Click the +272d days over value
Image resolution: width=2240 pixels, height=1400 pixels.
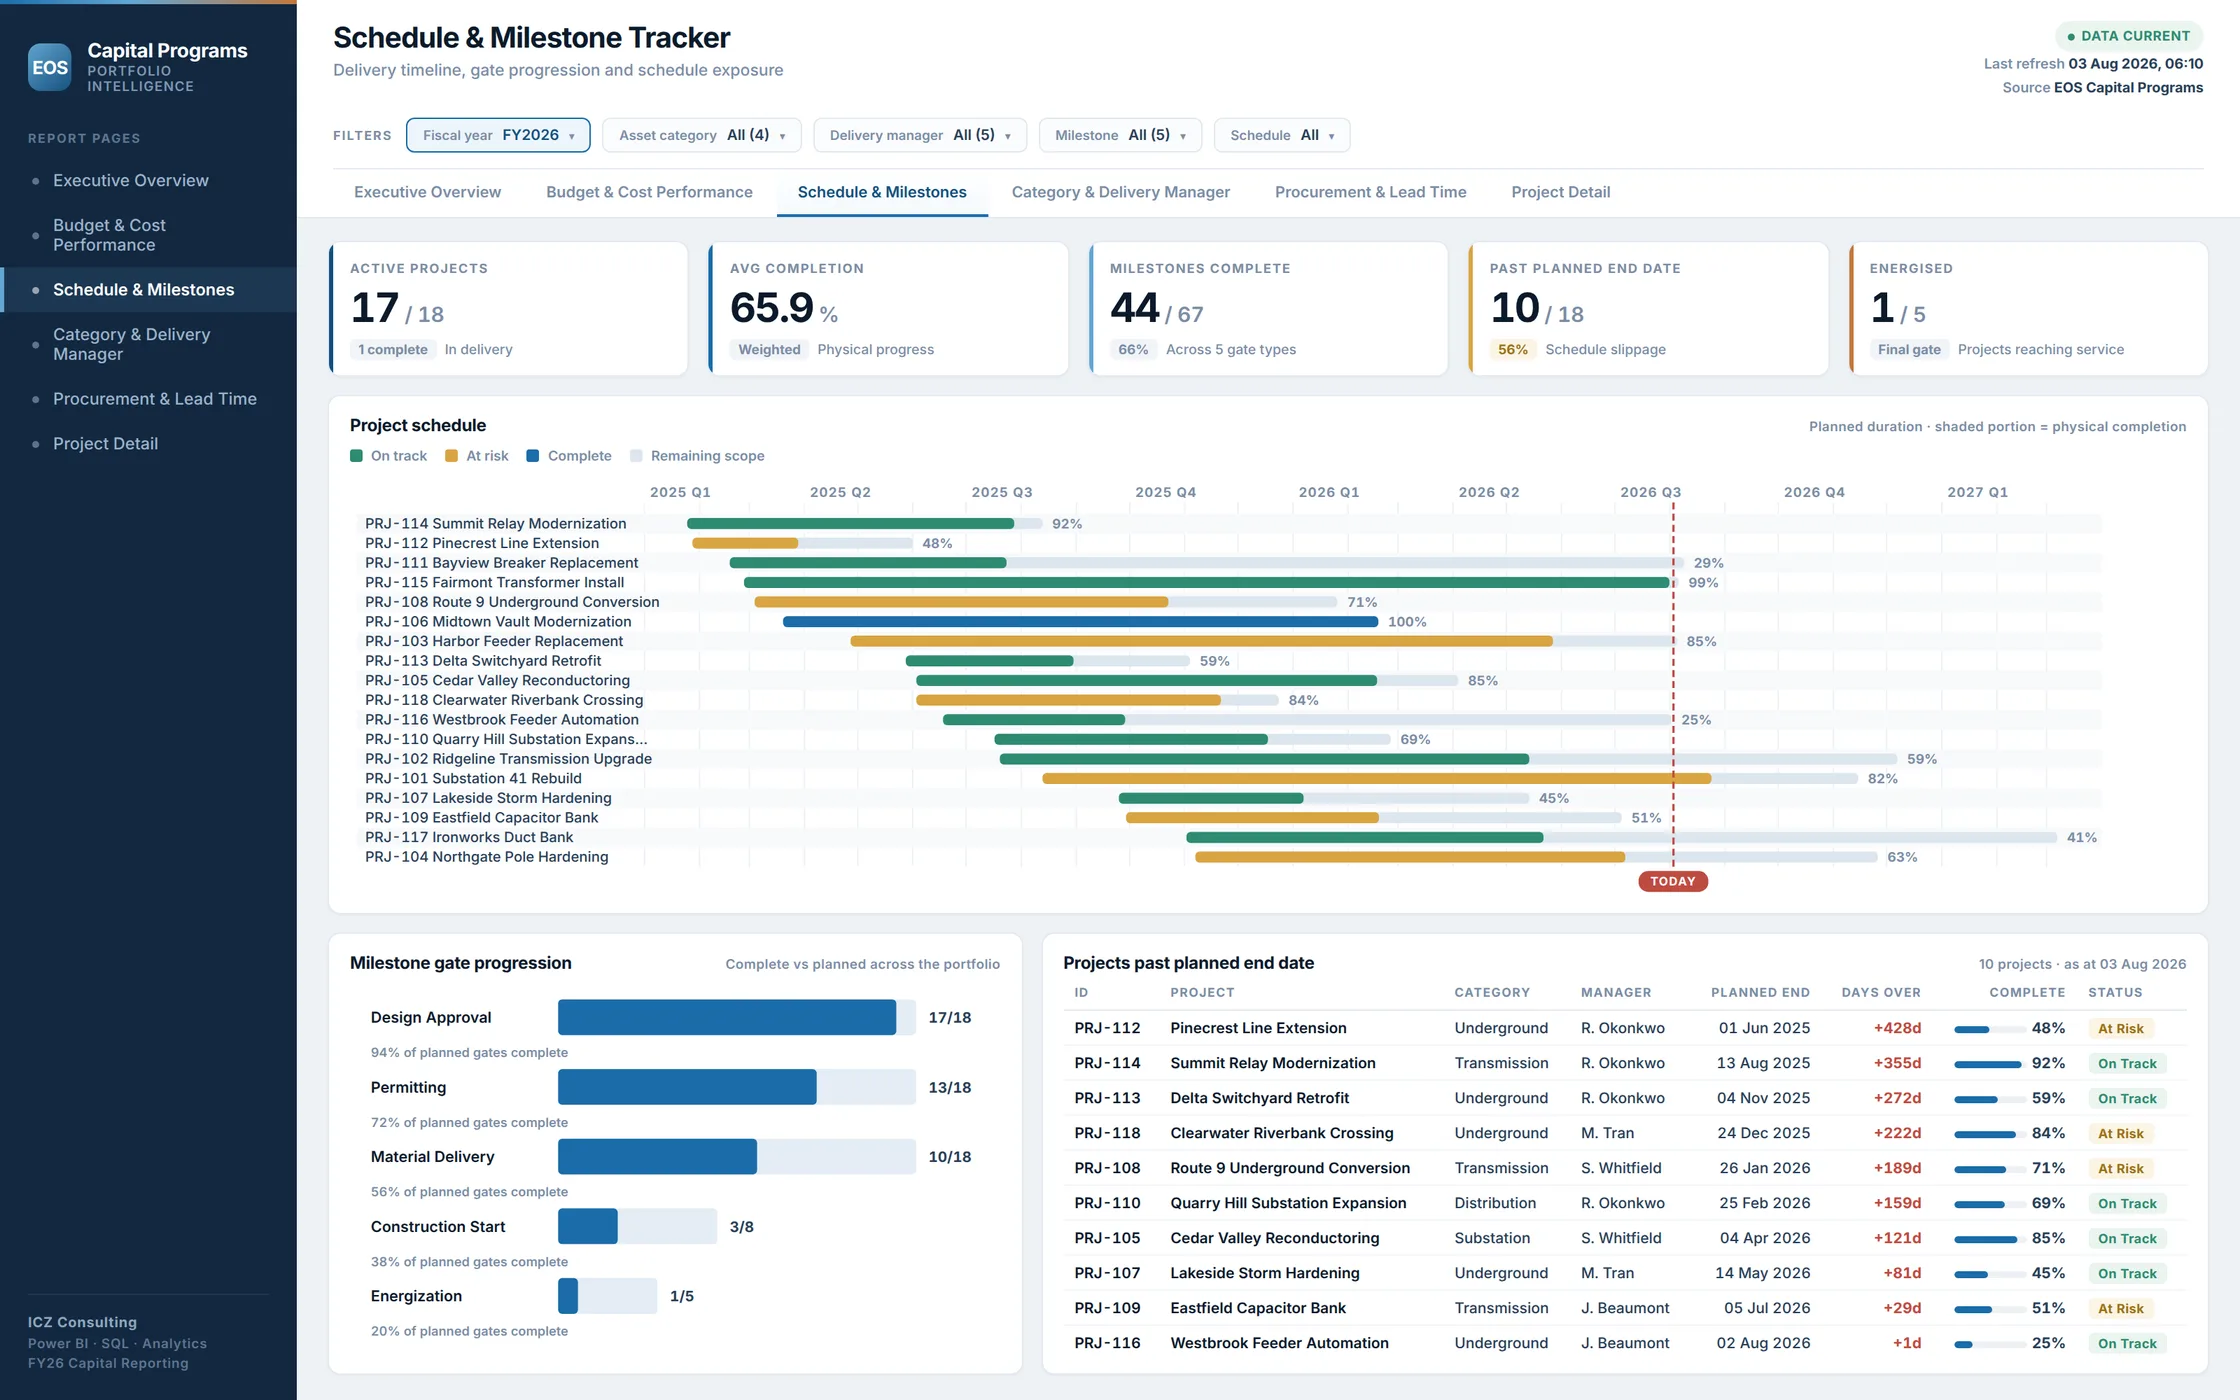coord(1897,1098)
